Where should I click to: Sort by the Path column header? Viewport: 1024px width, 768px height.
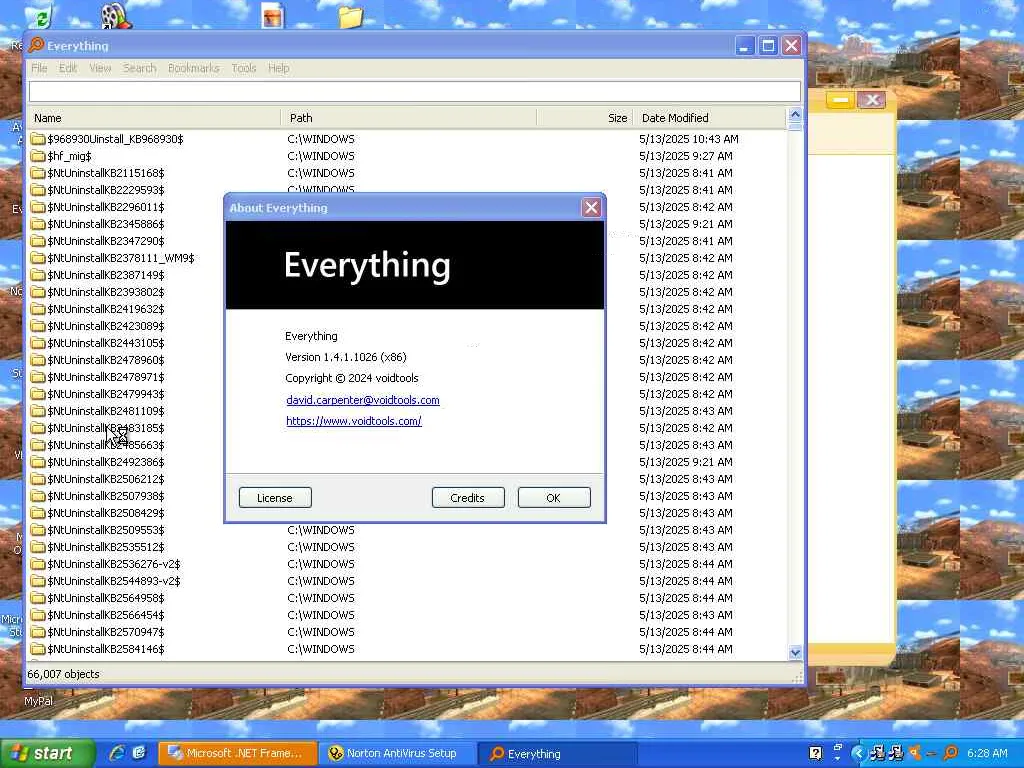[409, 118]
